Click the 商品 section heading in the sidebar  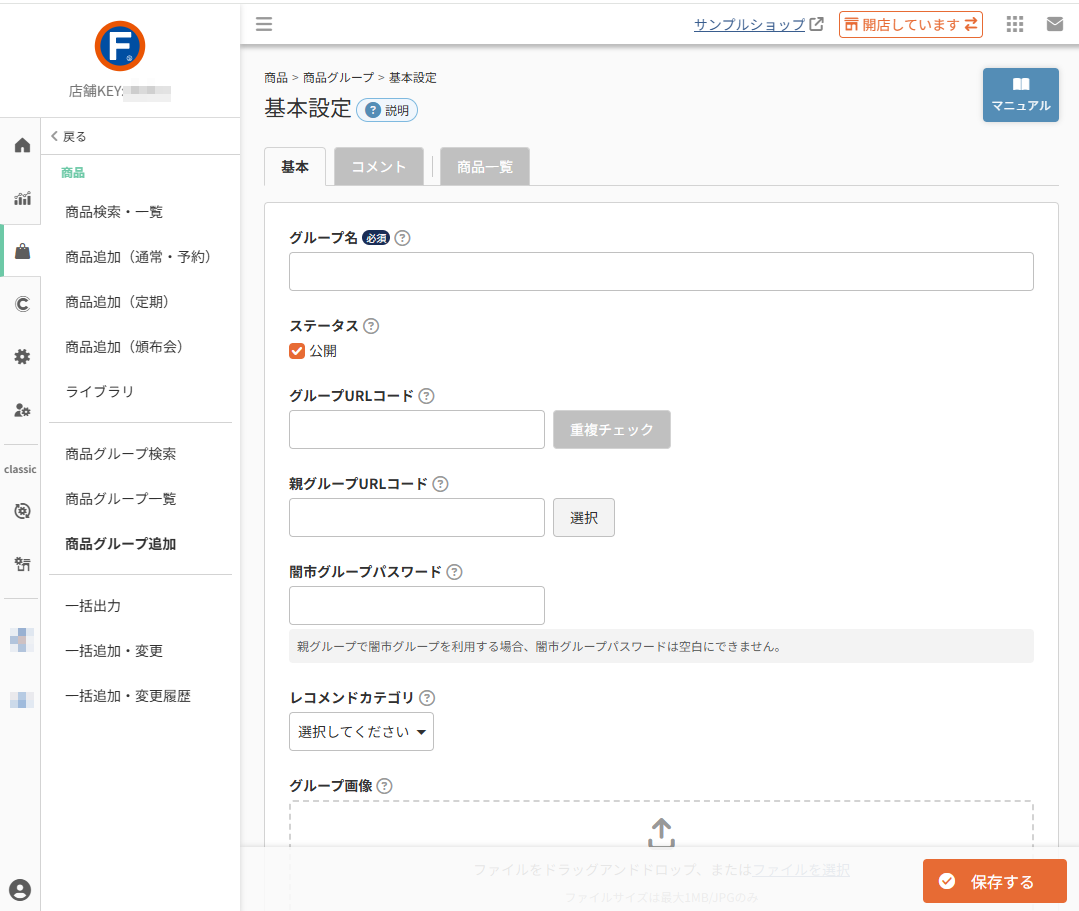pos(73,173)
